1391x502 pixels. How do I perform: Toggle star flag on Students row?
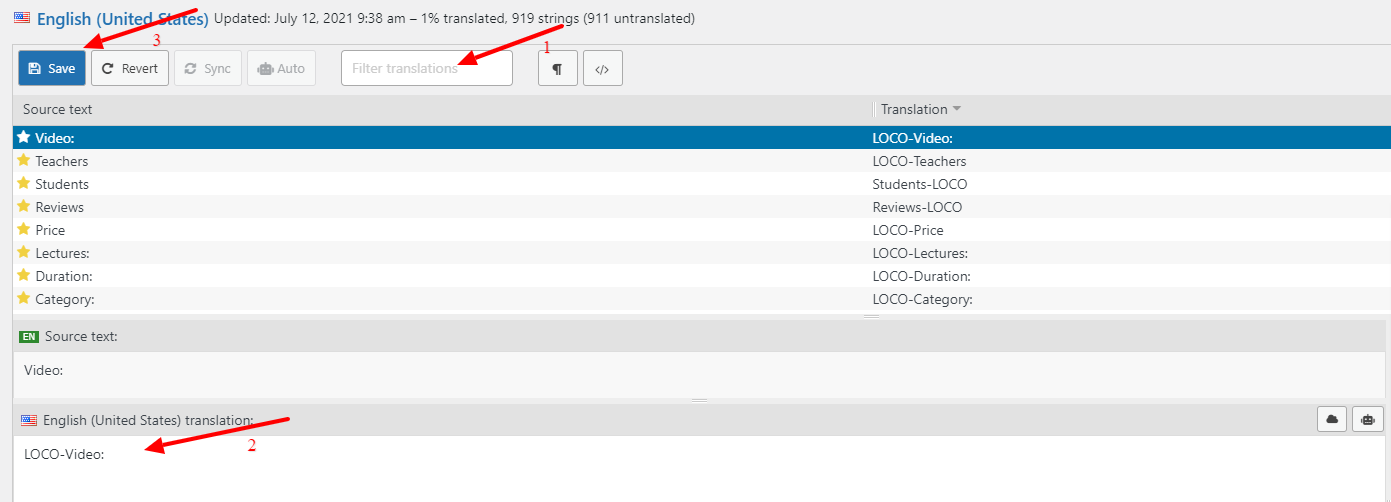coord(24,184)
